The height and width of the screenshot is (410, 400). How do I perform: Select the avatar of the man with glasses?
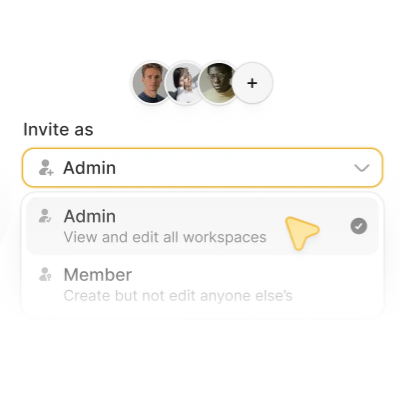(x=217, y=83)
